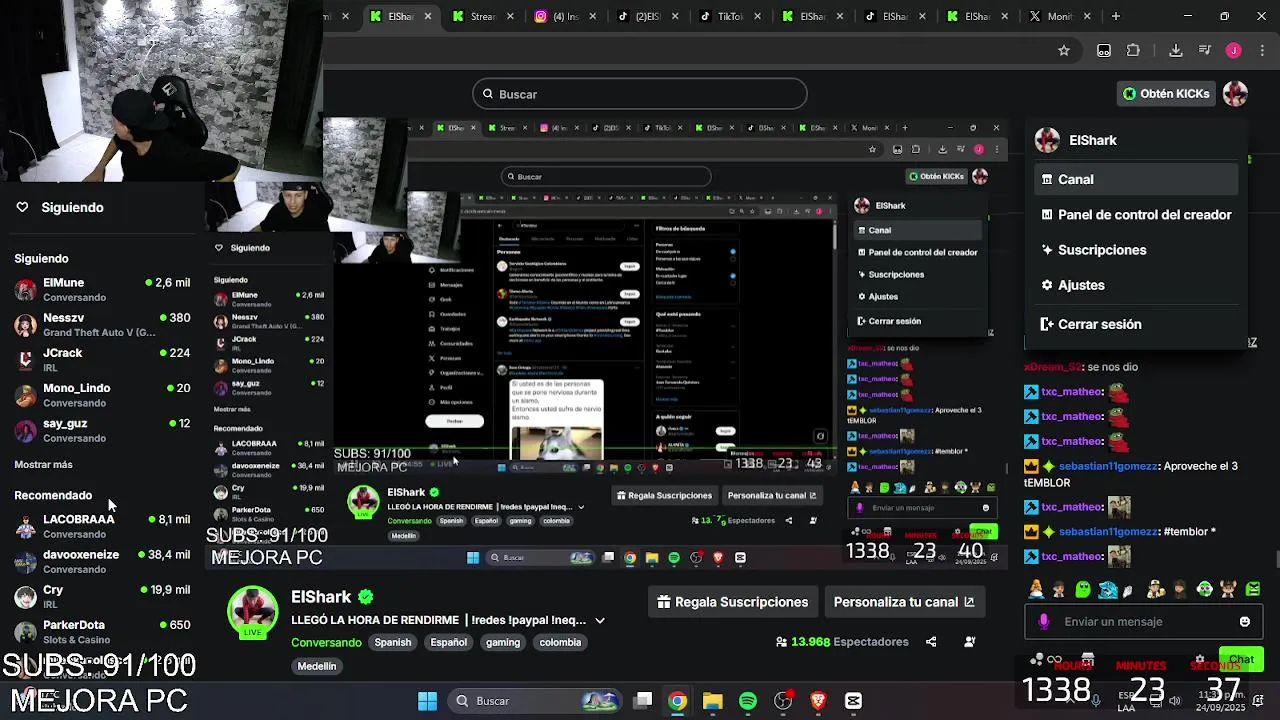Open davooxeneize recommended channel
The image size is (1280, 720).
tap(102, 561)
